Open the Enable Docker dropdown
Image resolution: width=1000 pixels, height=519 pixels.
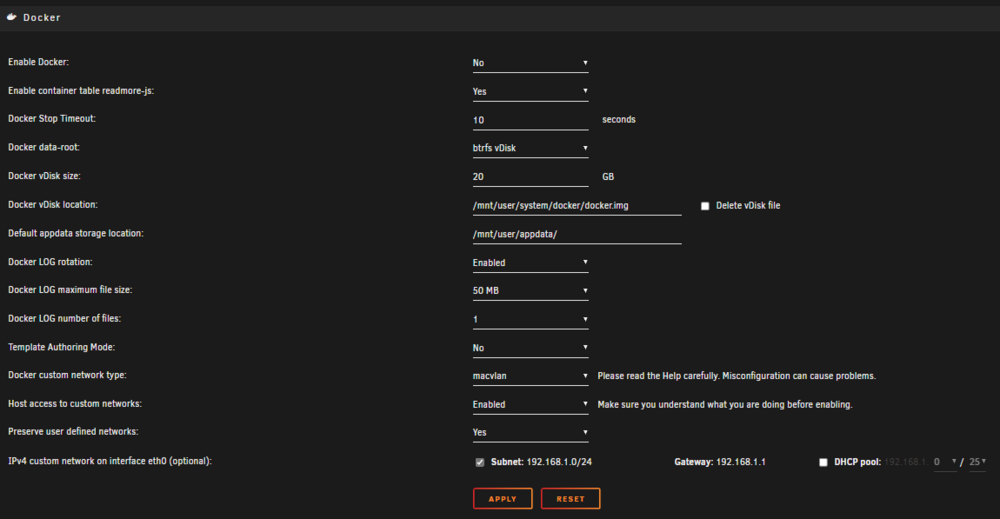pyautogui.click(x=530, y=62)
